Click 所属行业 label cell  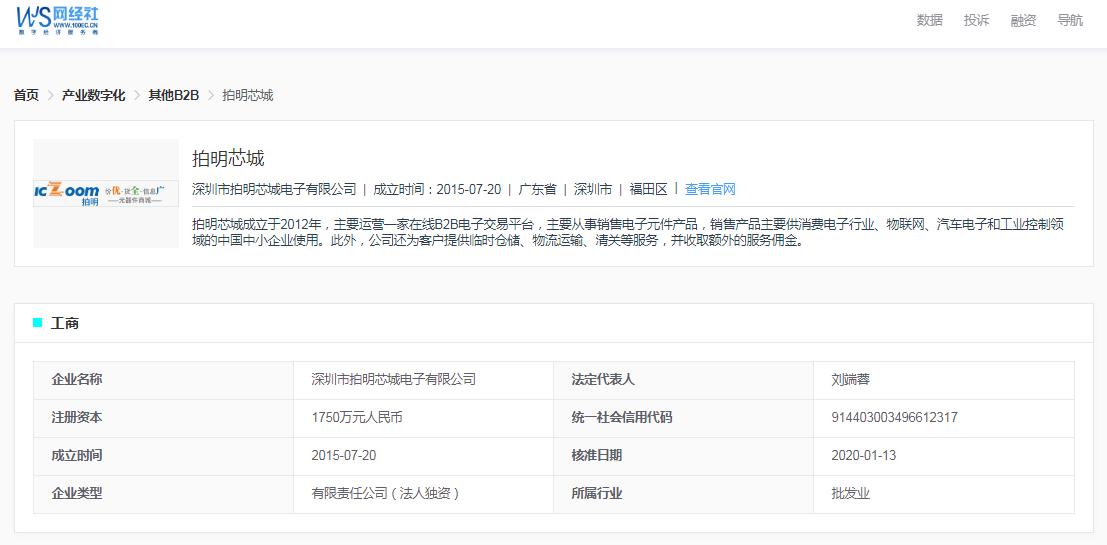[x=683, y=494]
